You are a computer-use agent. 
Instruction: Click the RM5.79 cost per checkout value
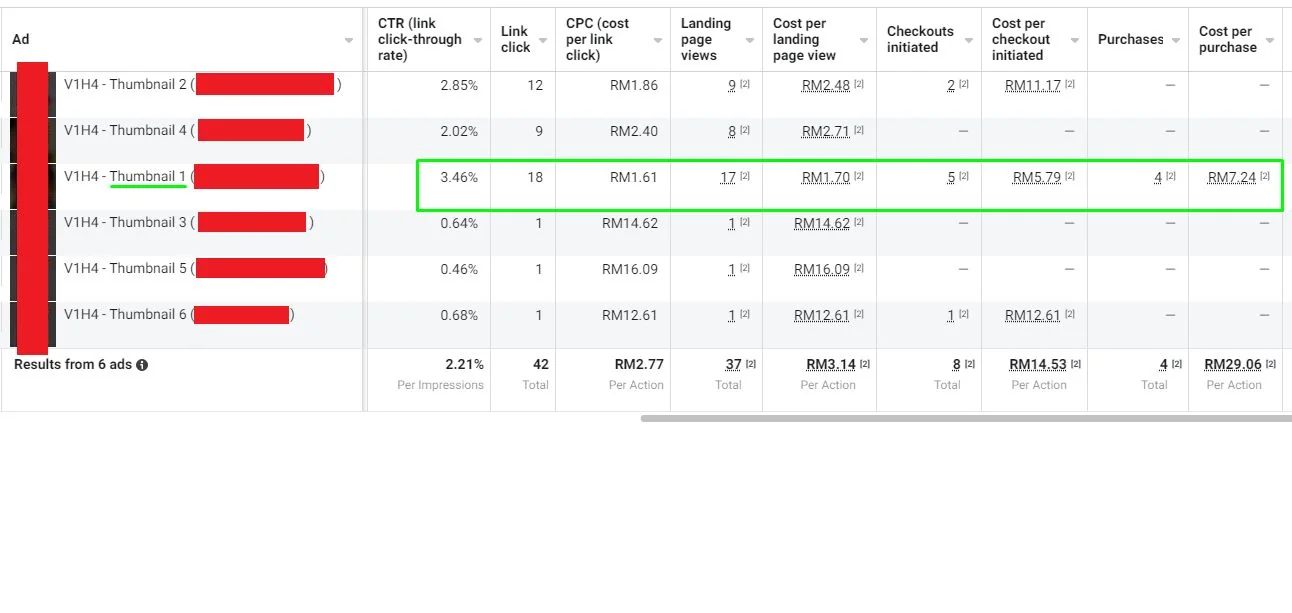pos(1037,177)
